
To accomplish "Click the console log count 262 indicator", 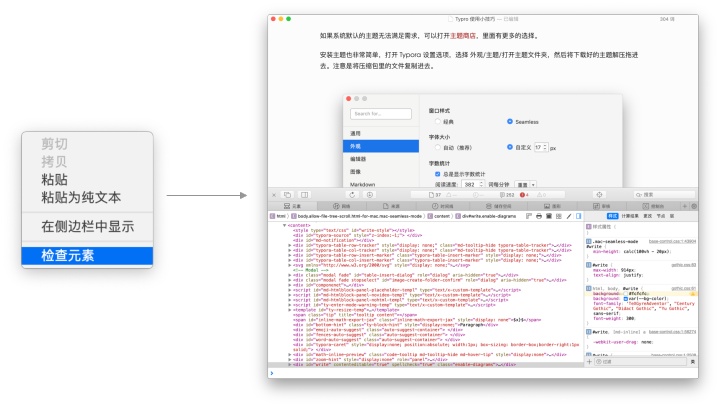I will point(507,195).
